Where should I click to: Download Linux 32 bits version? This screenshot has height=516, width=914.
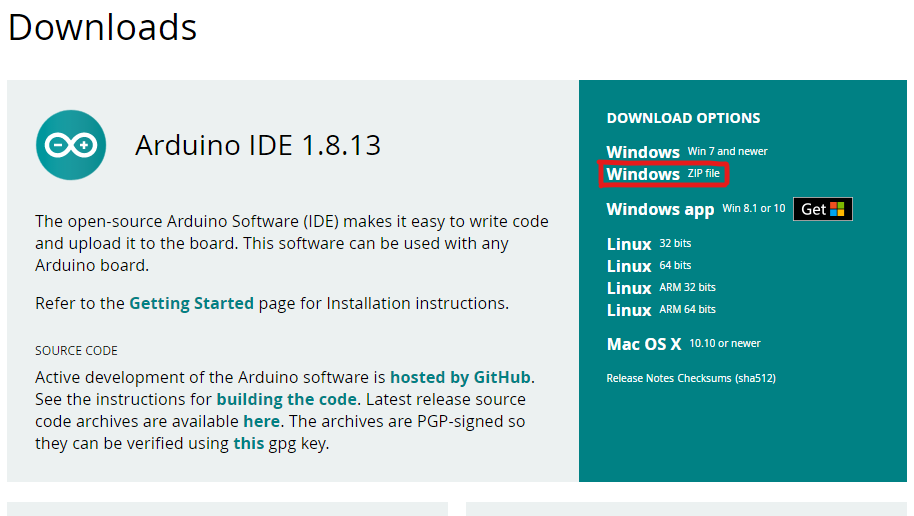[649, 244]
